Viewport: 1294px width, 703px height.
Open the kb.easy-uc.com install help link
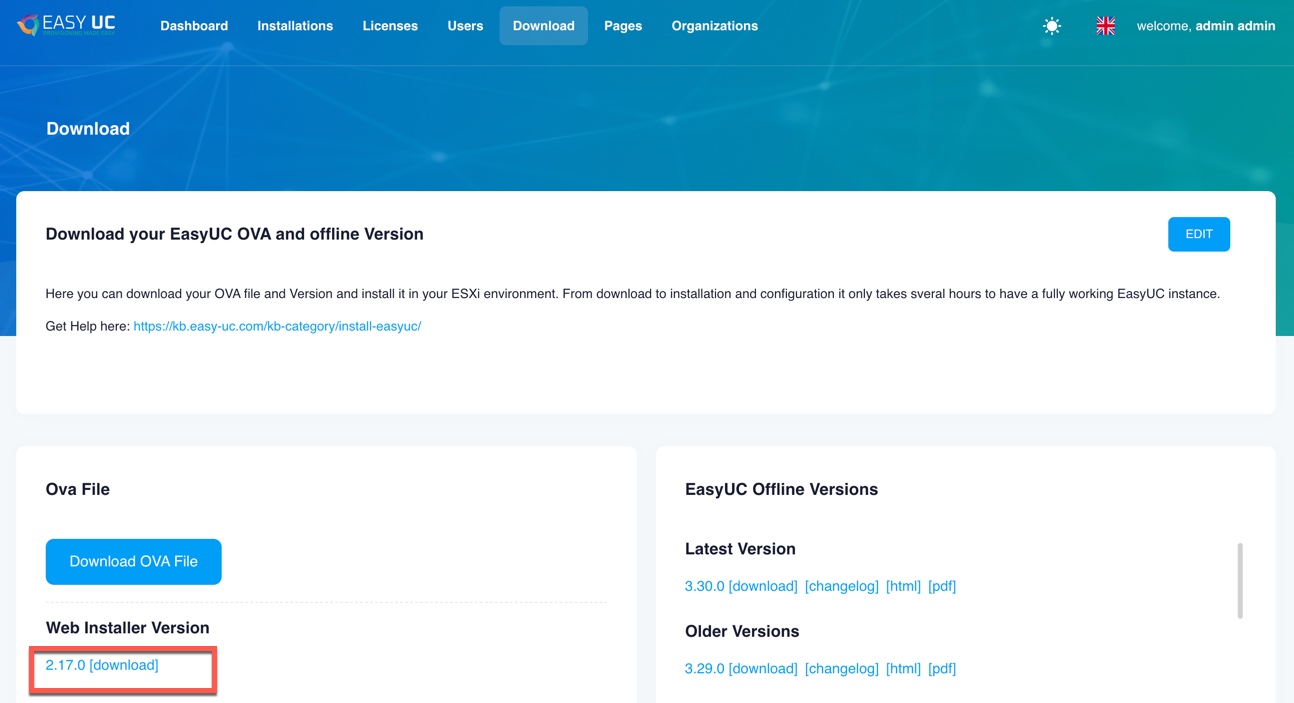277,326
